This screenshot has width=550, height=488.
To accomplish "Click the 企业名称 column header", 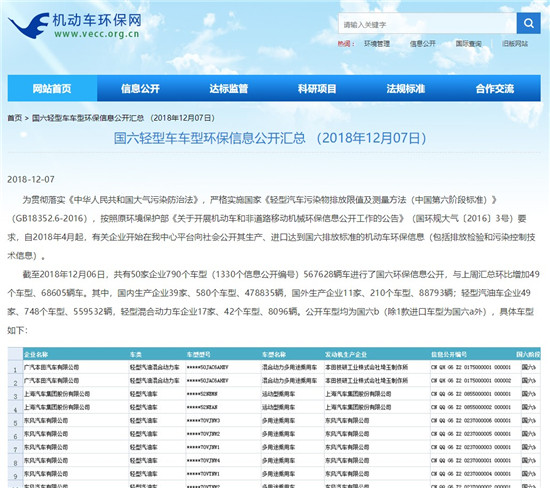I will [36, 354].
